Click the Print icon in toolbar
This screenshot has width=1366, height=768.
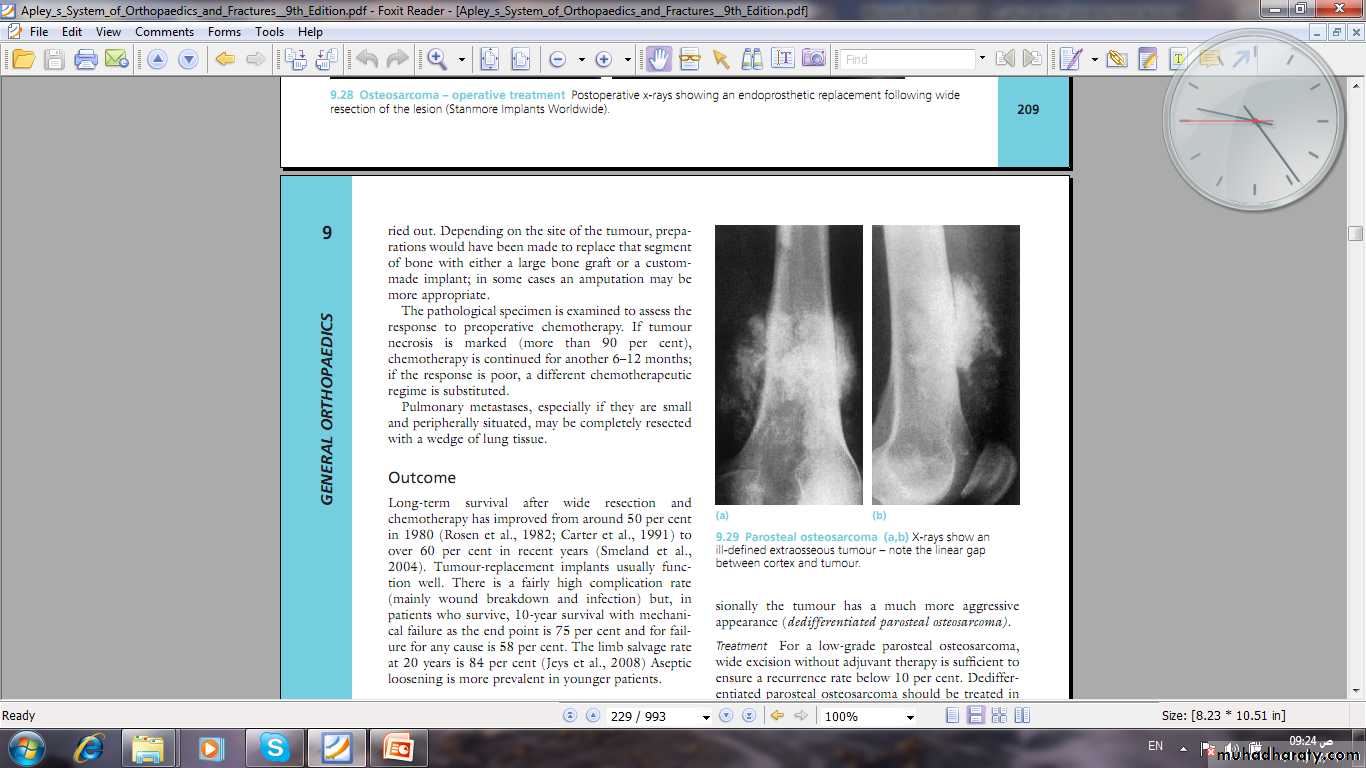pyautogui.click(x=86, y=59)
